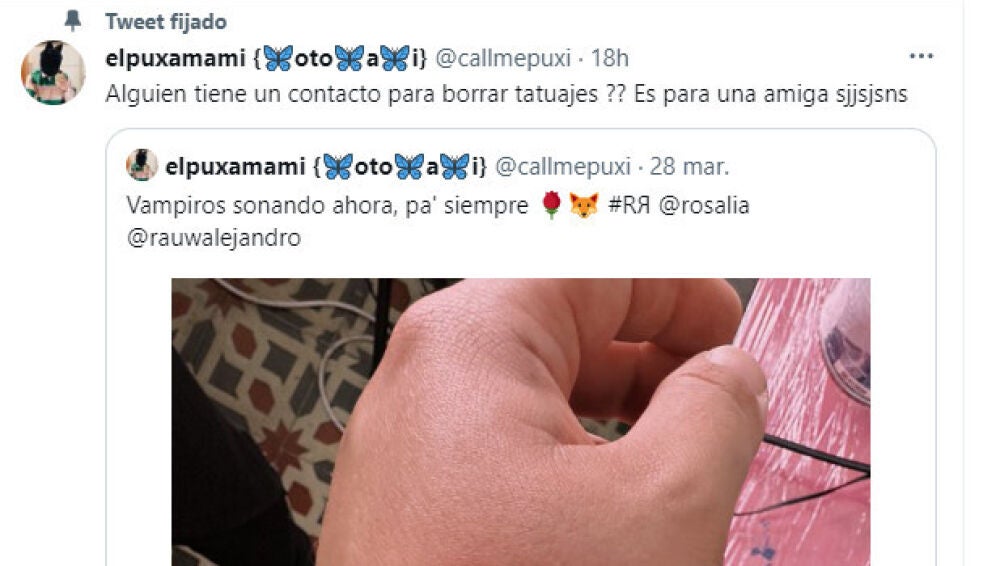The height and width of the screenshot is (566, 1000).
Task: Click the butterfly emoji after 'oto' in top name
Action: click(349, 58)
